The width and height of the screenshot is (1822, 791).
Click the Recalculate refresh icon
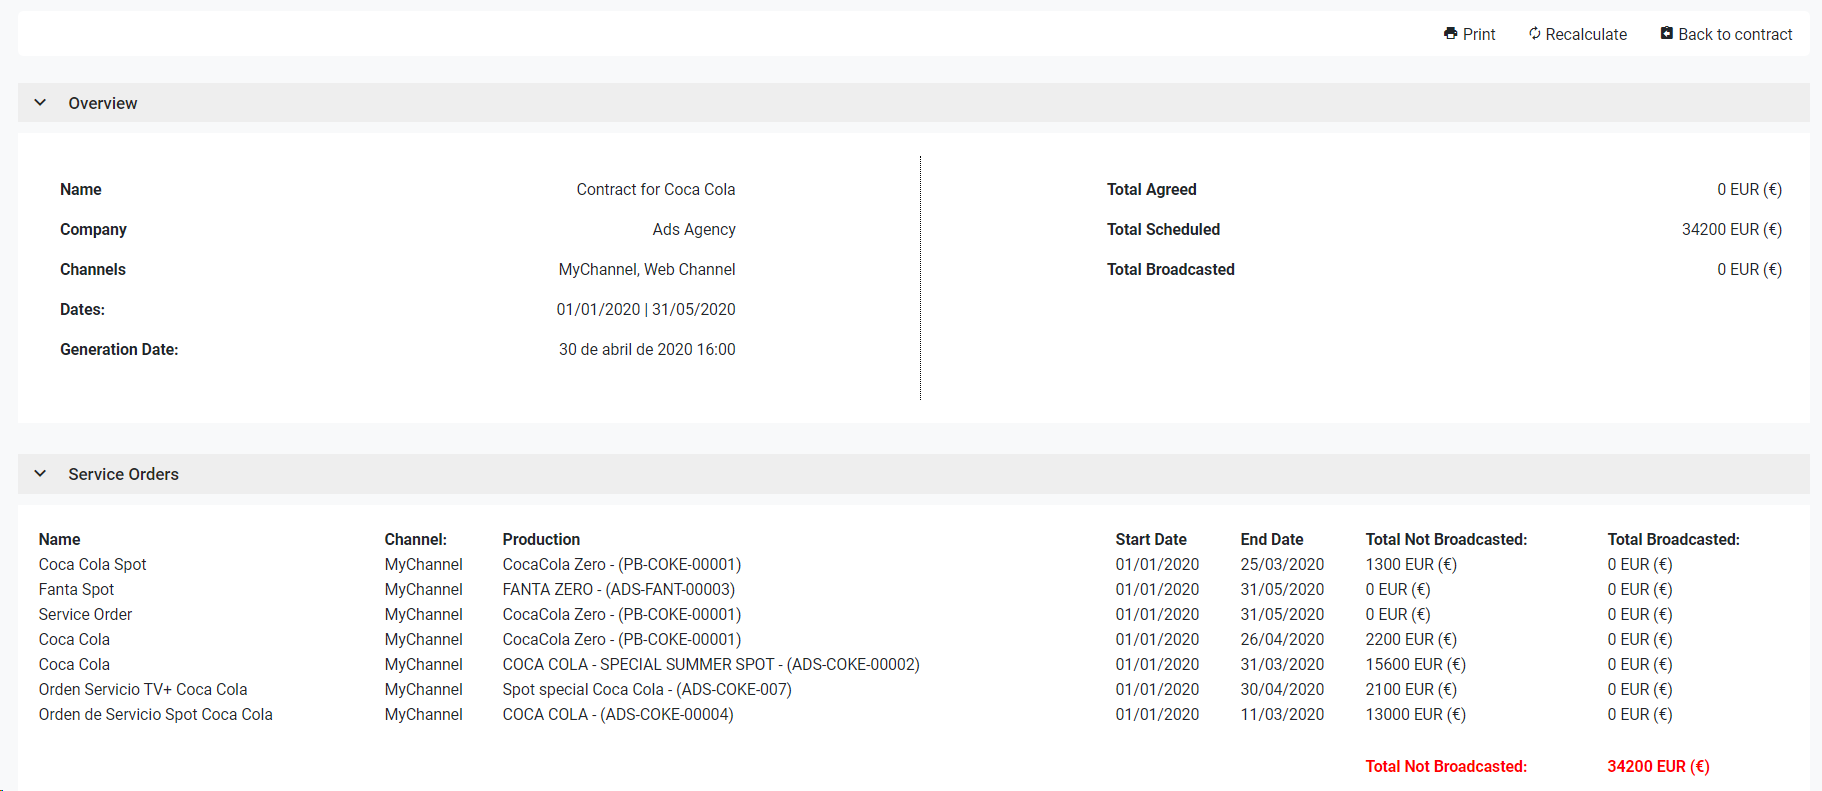1534,34
